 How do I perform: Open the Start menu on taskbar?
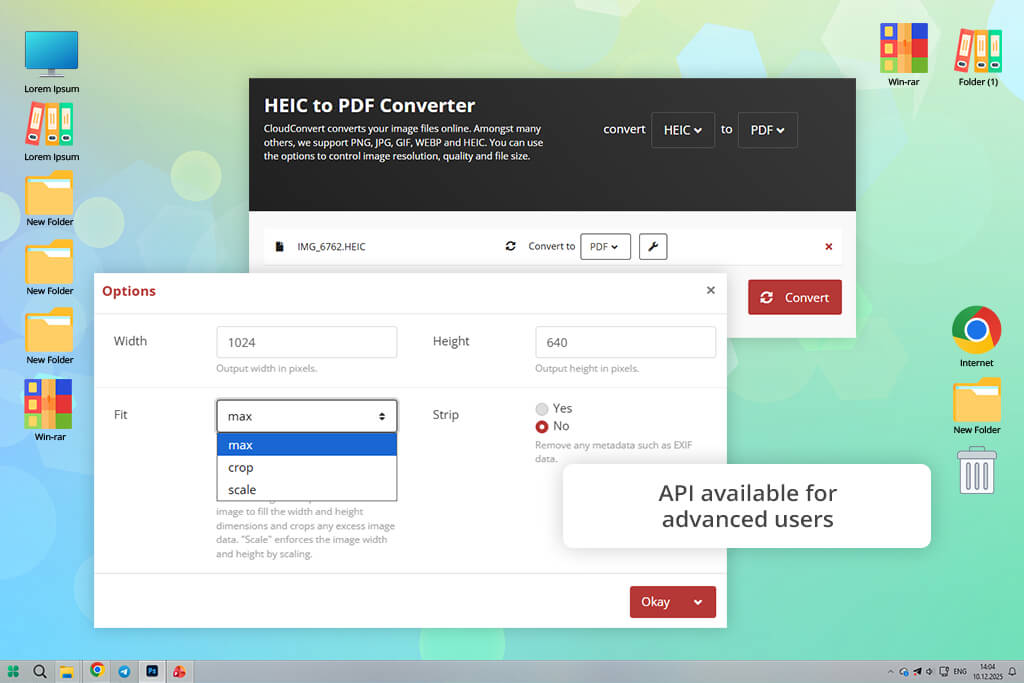tap(13, 671)
